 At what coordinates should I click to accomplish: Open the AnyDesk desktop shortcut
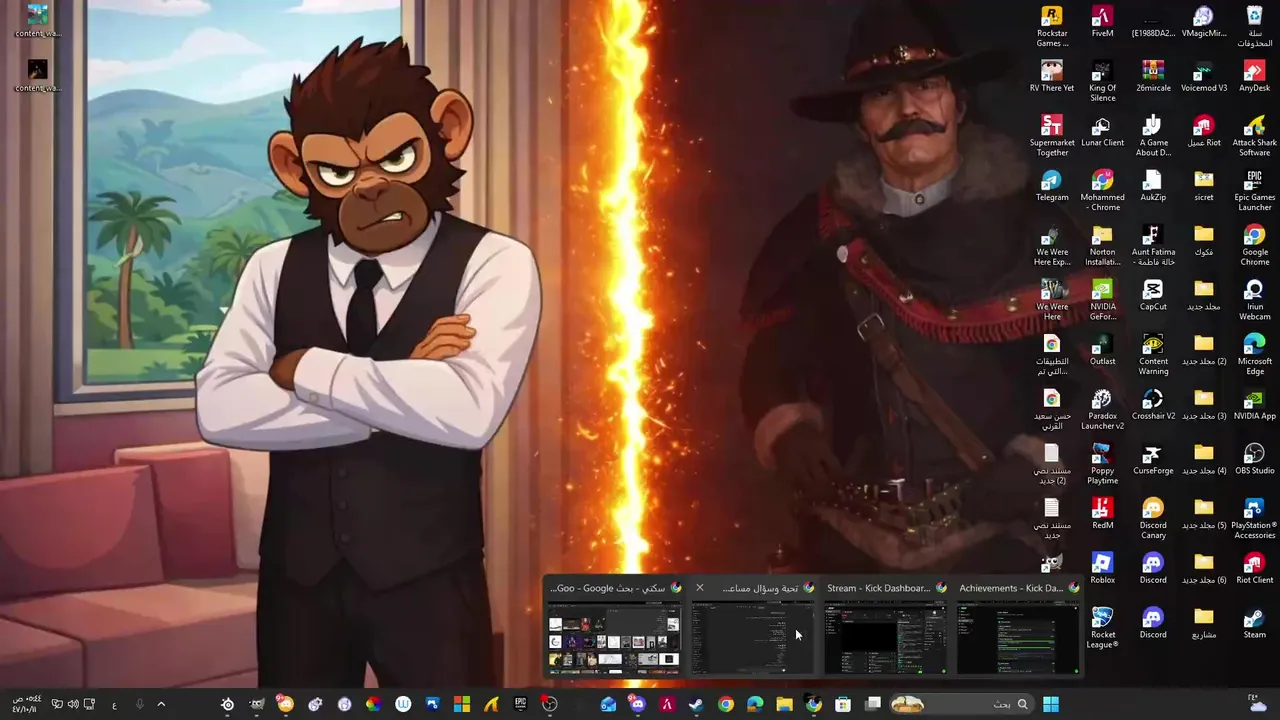[1254, 77]
